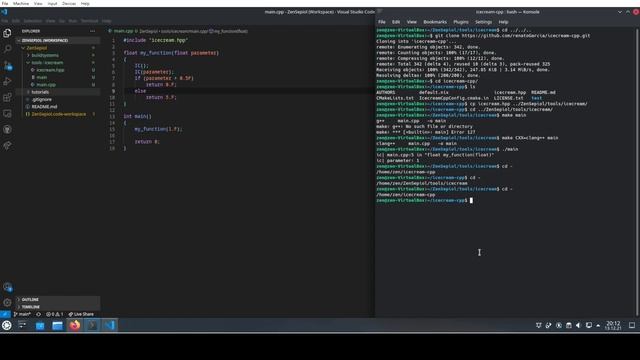The height and width of the screenshot is (360, 640).
Task: Open VirtualBox Machine menu
Action: click(21, 3)
